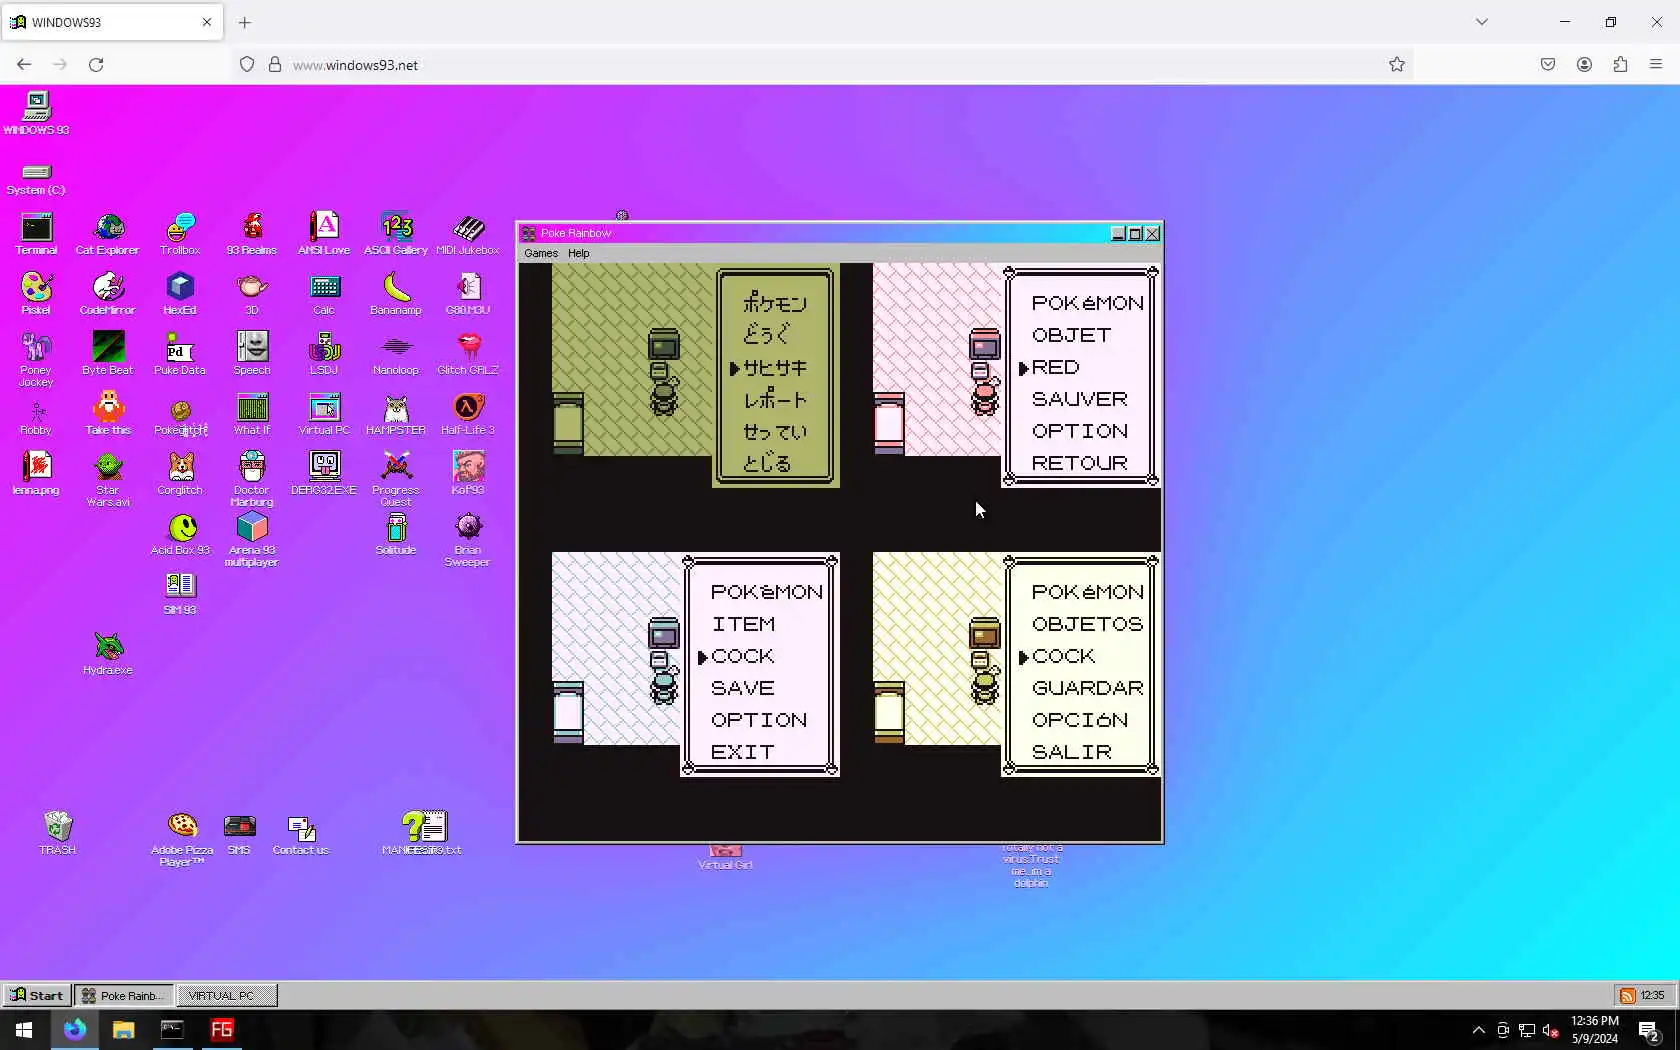
Task: Open the Games menu in Poke Rainbow
Action: (541, 253)
